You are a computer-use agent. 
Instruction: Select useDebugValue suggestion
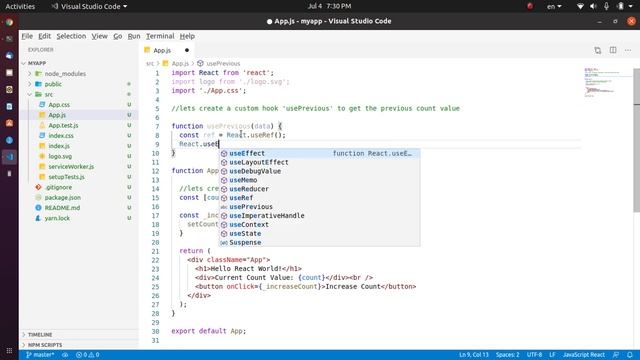320,171
